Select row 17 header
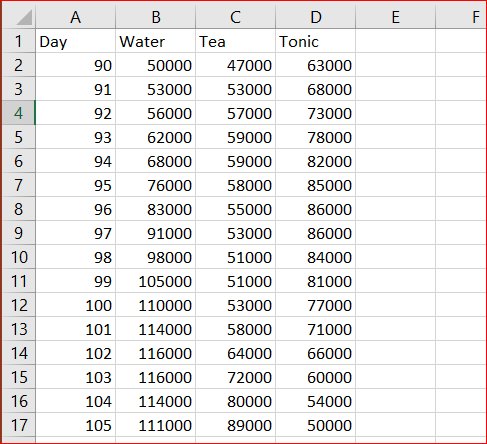Image resolution: width=487 pixels, height=444 pixels. [x=19, y=425]
